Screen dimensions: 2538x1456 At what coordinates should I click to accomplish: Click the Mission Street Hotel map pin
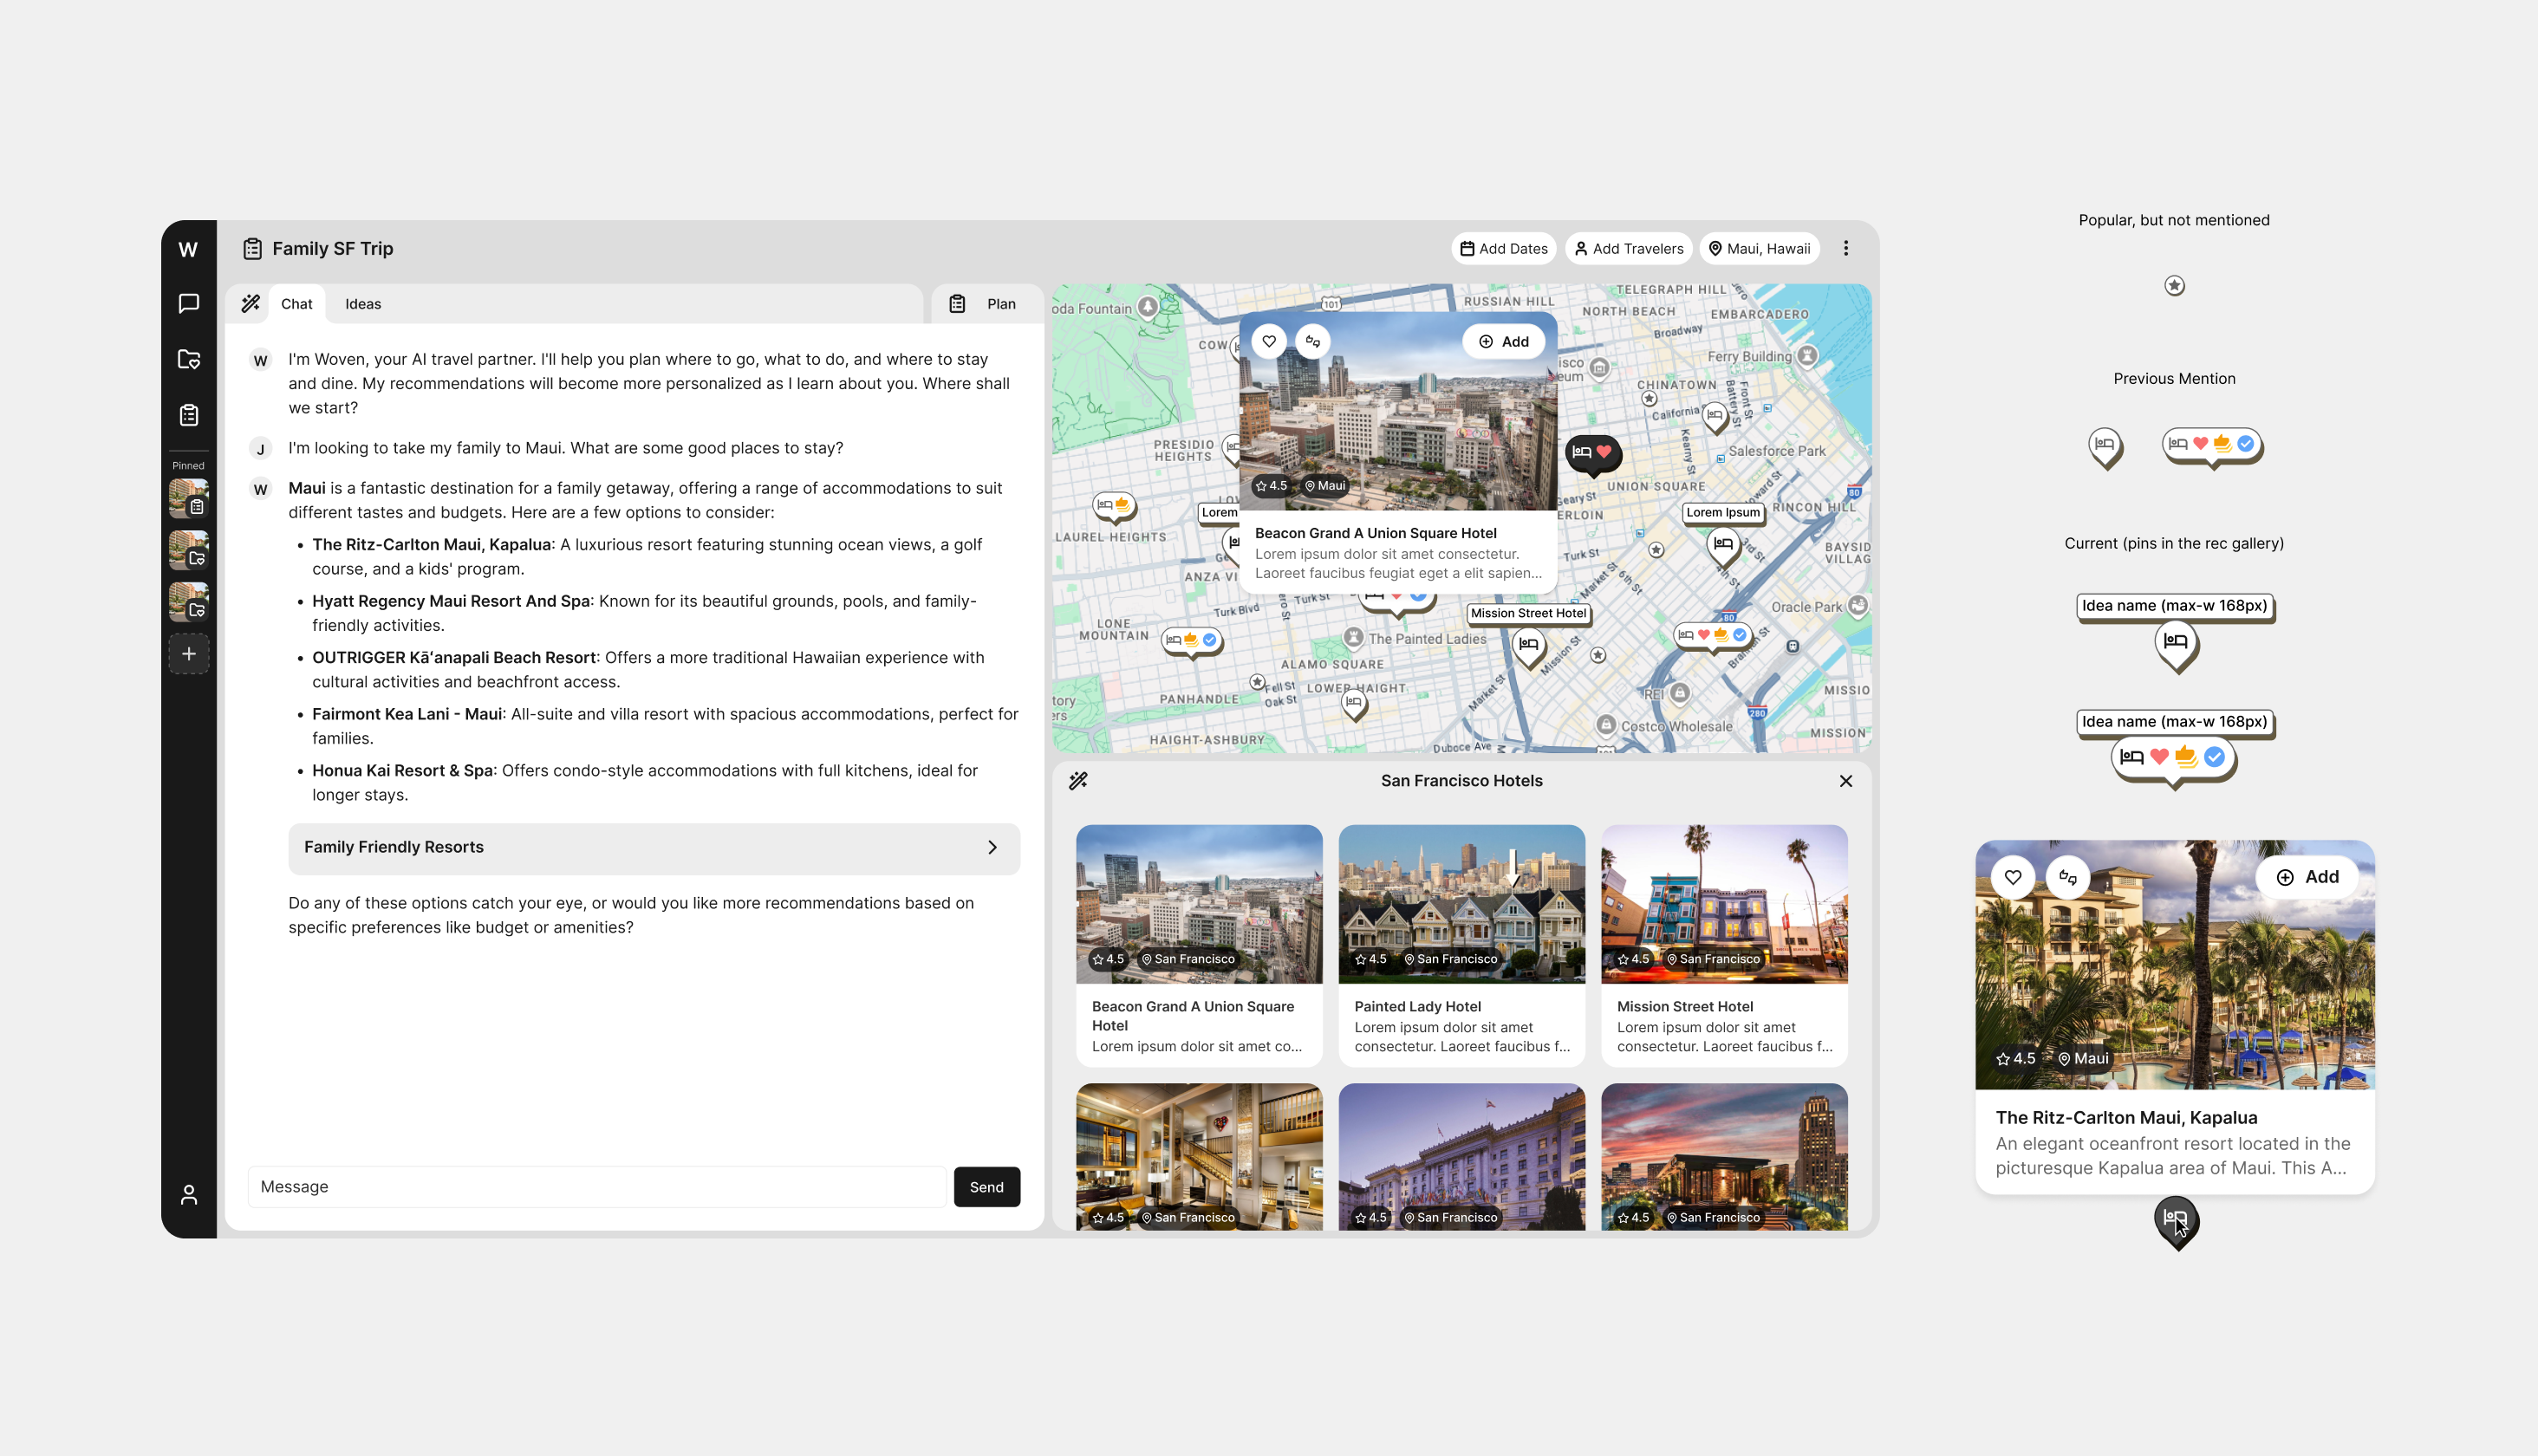click(1528, 645)
